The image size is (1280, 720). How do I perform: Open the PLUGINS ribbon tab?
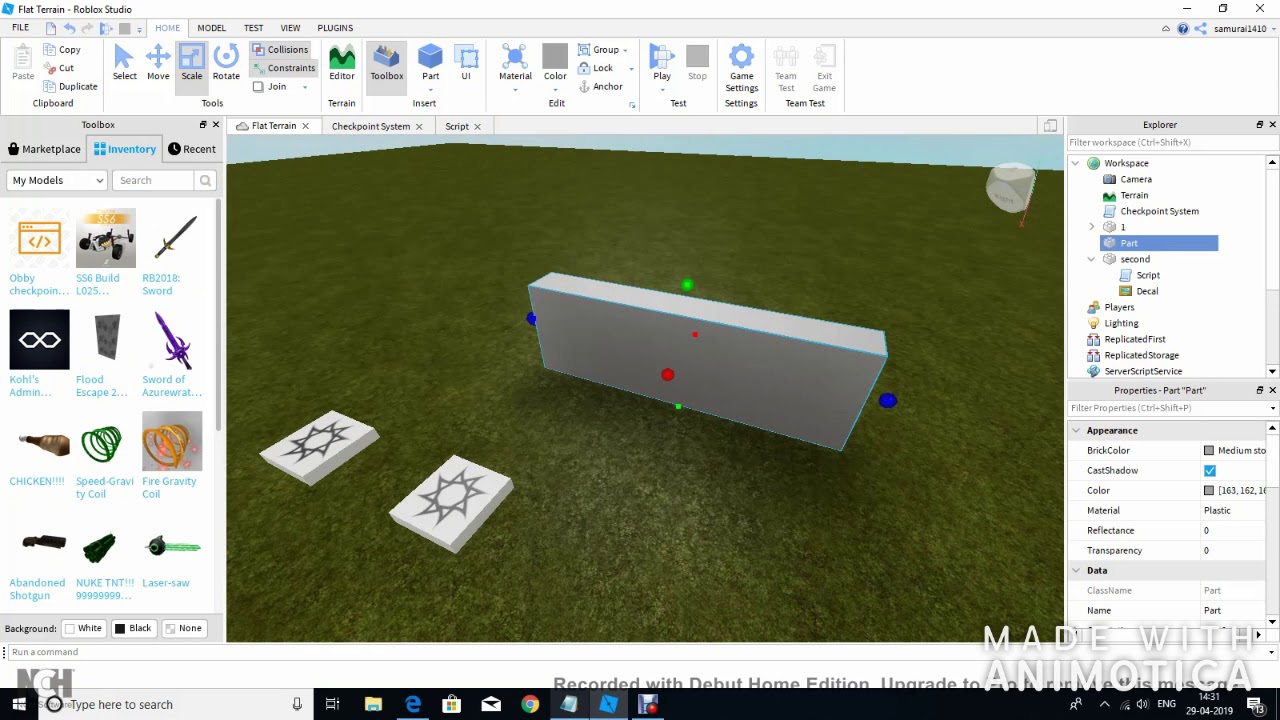[x=335, y=28]
